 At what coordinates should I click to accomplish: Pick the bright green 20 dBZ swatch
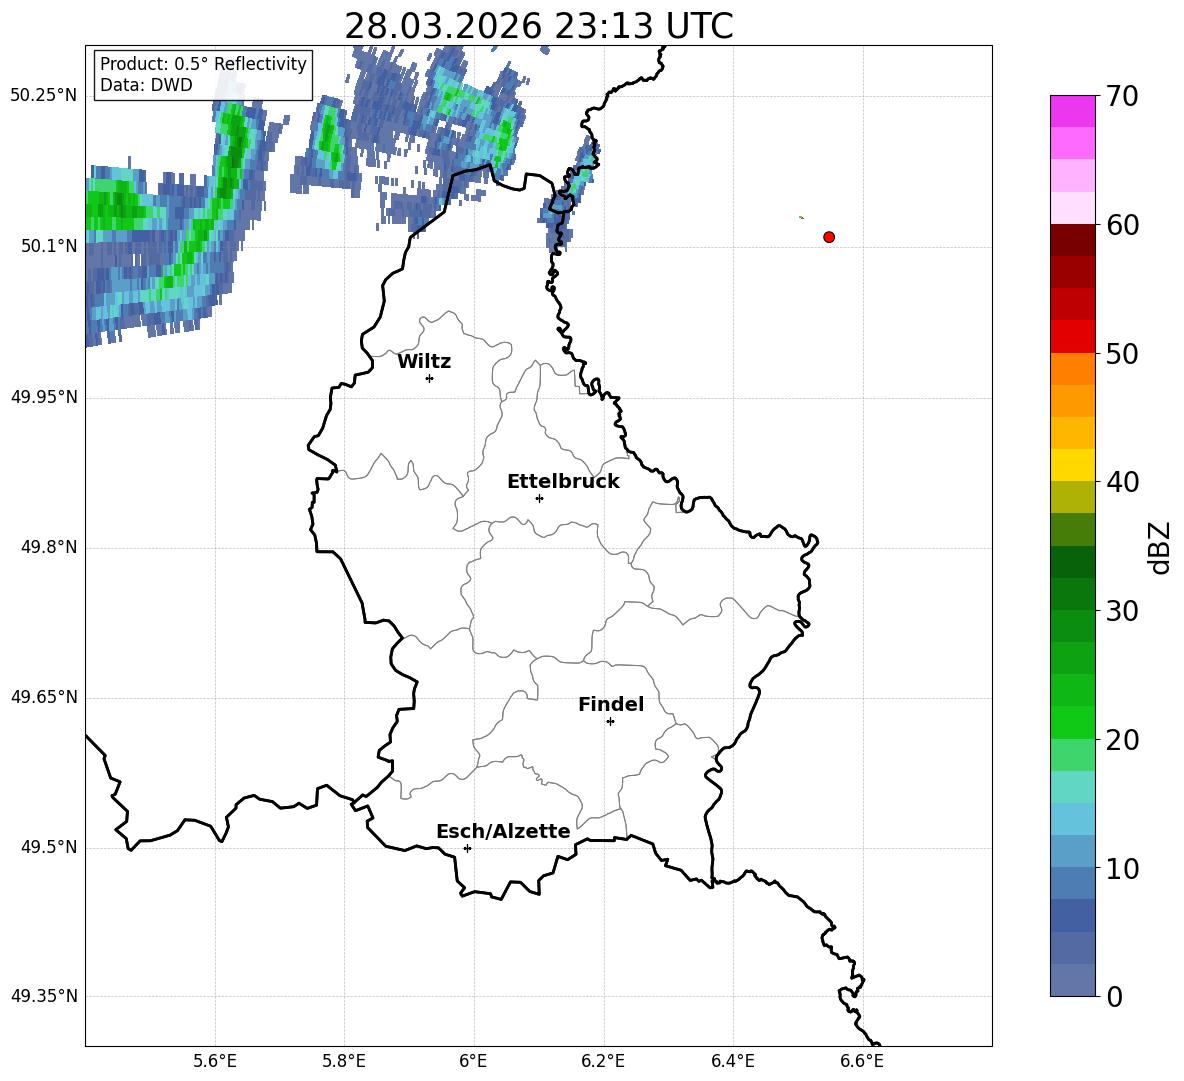(x=1073, y=722)
